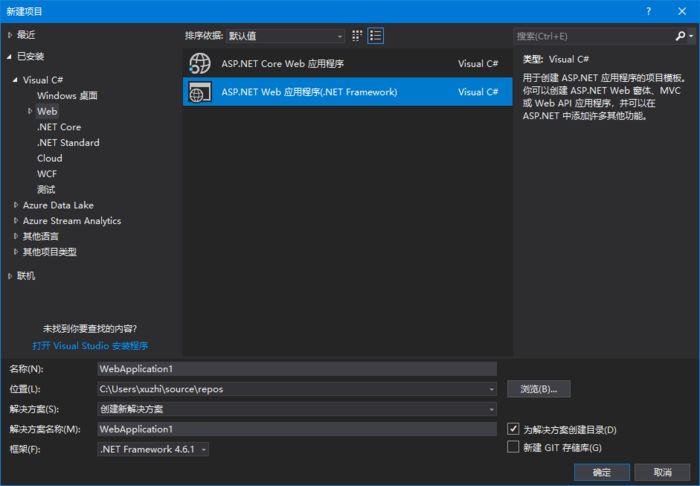Close the 新建项目 dialog
The height and width of the screenshot is (486, 700).
[x=682, y=11]
